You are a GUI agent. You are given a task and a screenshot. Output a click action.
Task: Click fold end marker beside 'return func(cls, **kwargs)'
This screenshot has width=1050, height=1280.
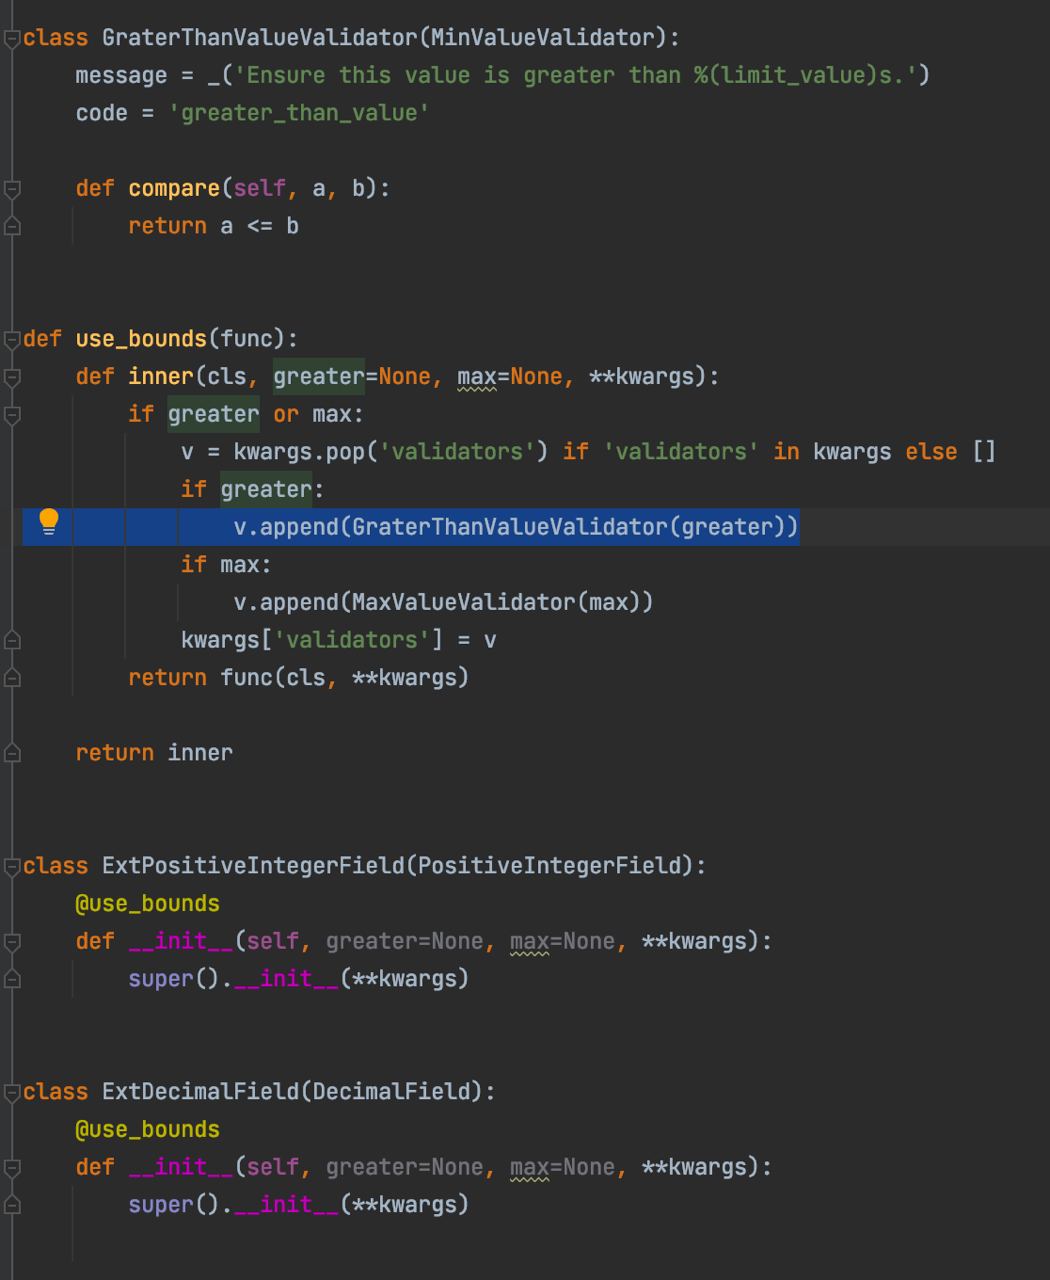[x=12, y=678]
